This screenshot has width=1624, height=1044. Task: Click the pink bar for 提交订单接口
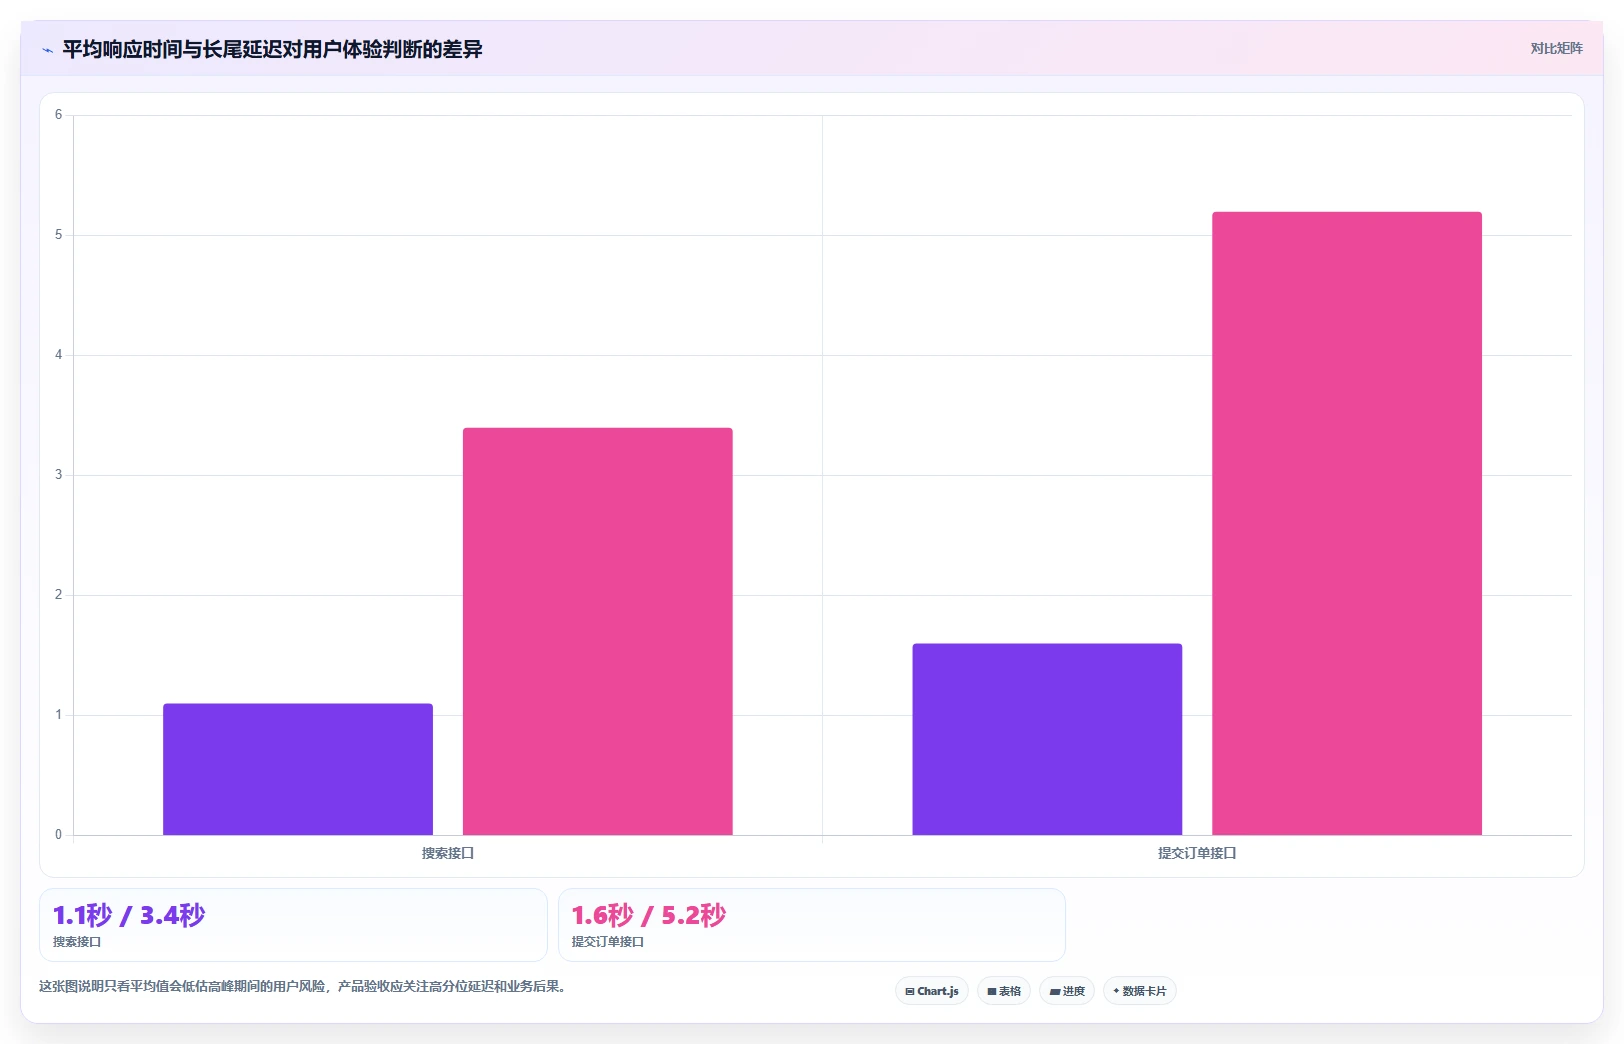point(1347,523)
